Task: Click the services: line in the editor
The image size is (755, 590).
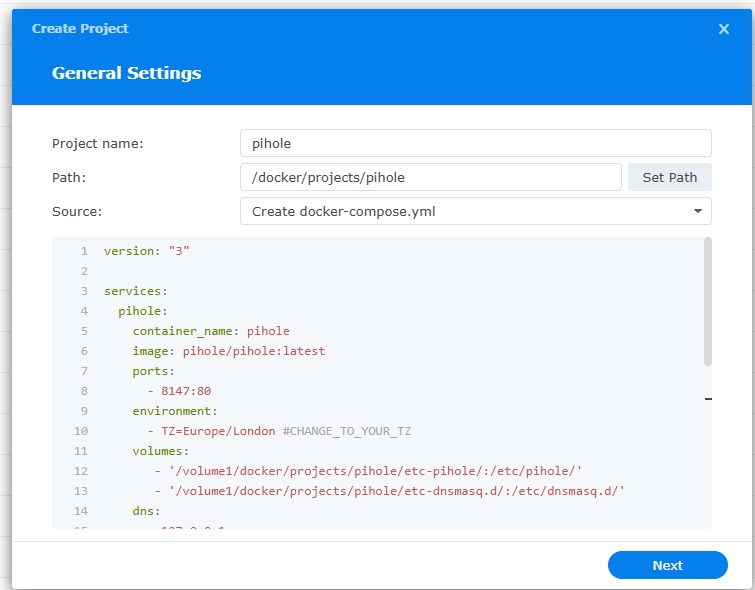Action: pyautogui.click(x=136, y=291)
